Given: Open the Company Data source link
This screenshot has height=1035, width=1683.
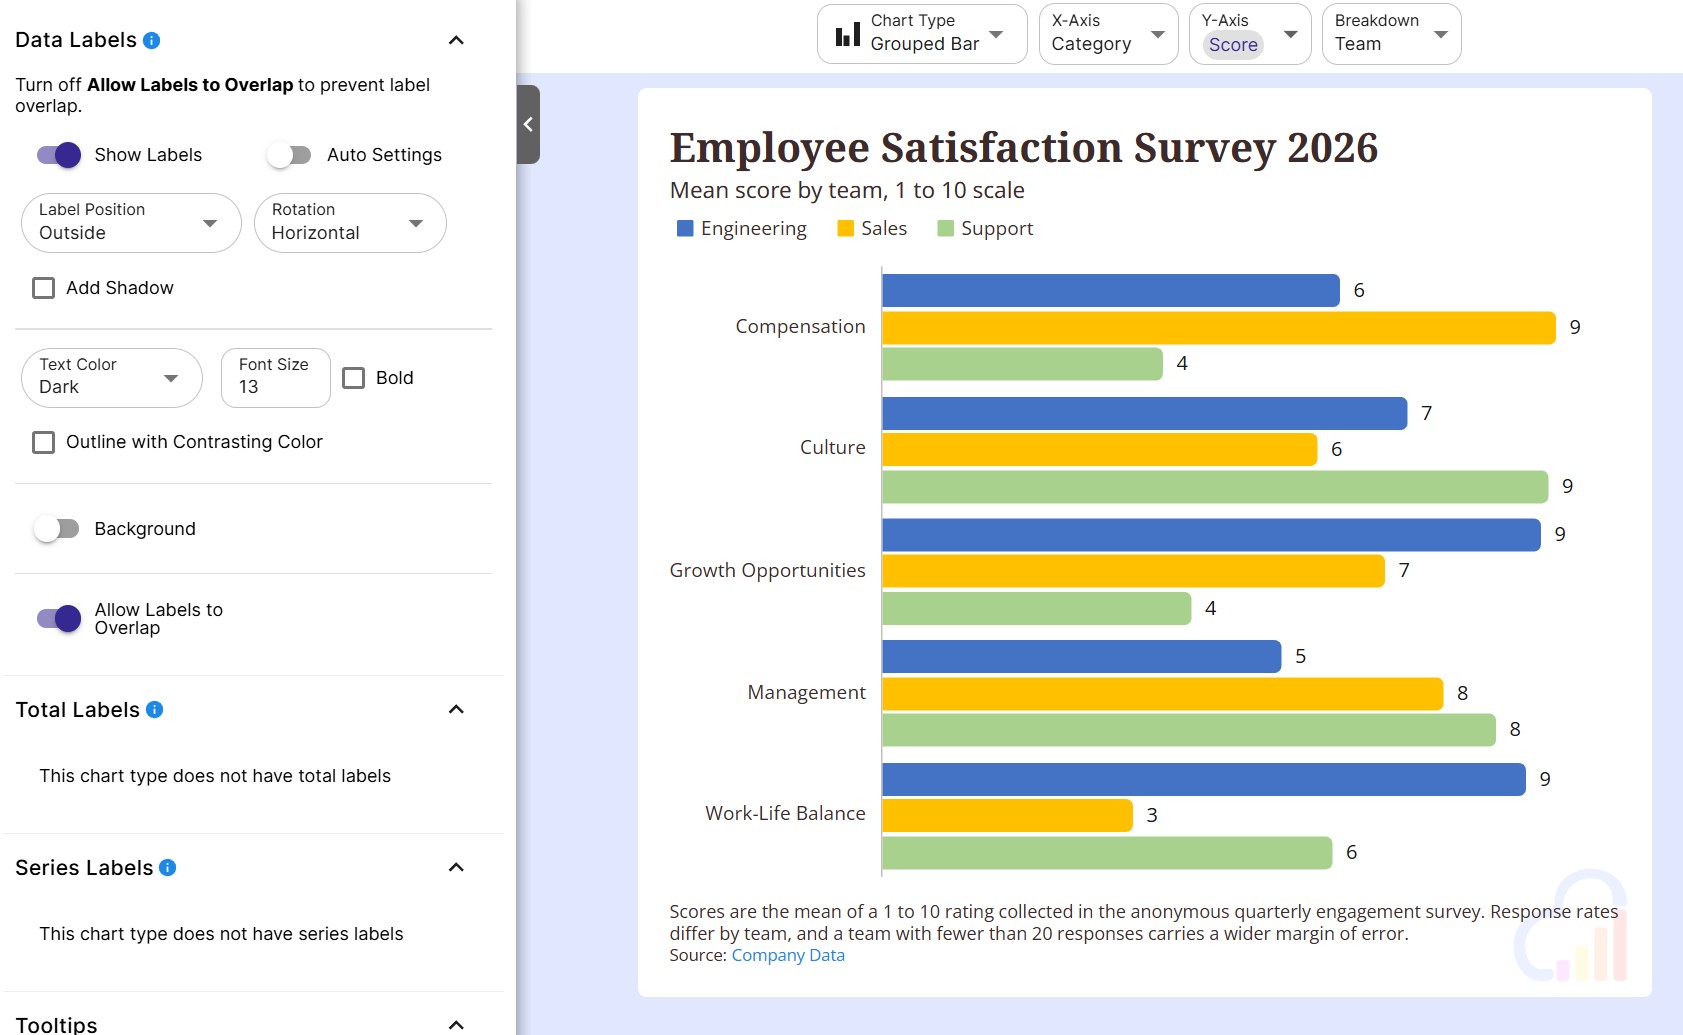Looking at the screenshot, I should 788,955.
